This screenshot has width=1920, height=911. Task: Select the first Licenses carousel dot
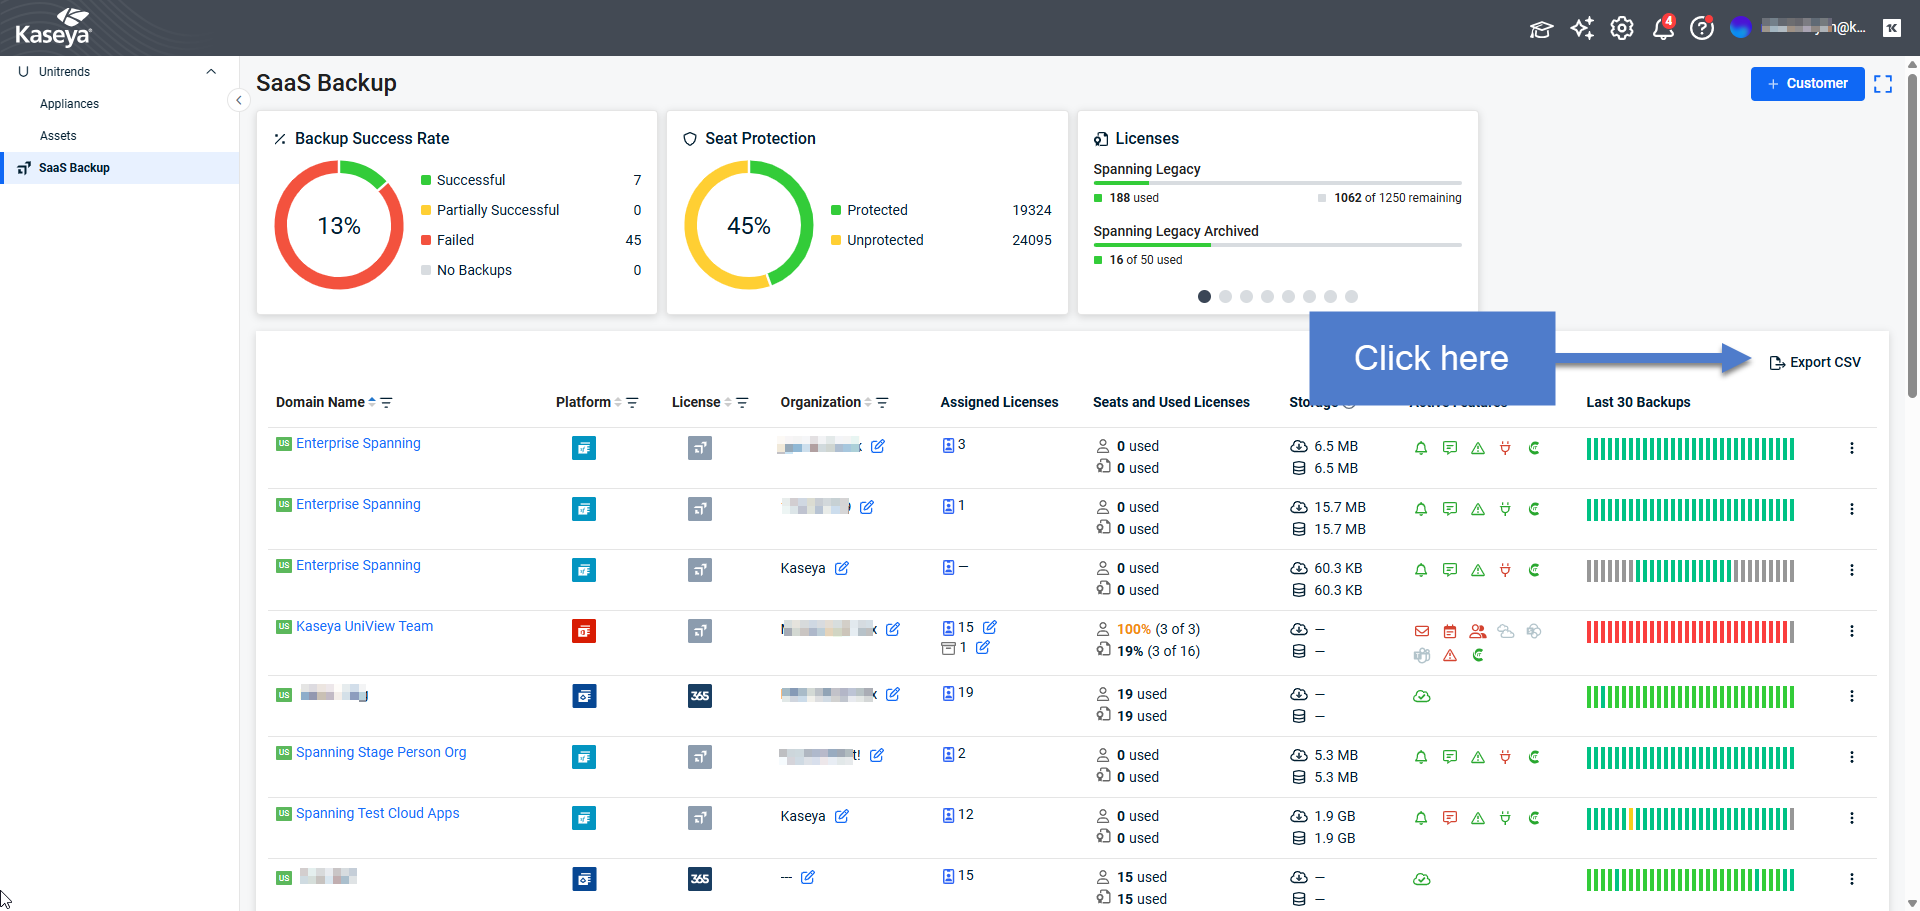click(1204, 296)
